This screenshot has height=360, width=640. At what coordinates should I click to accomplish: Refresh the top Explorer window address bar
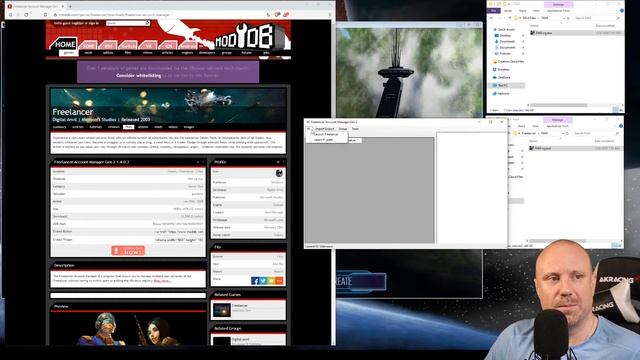click(x=568, y=18)
